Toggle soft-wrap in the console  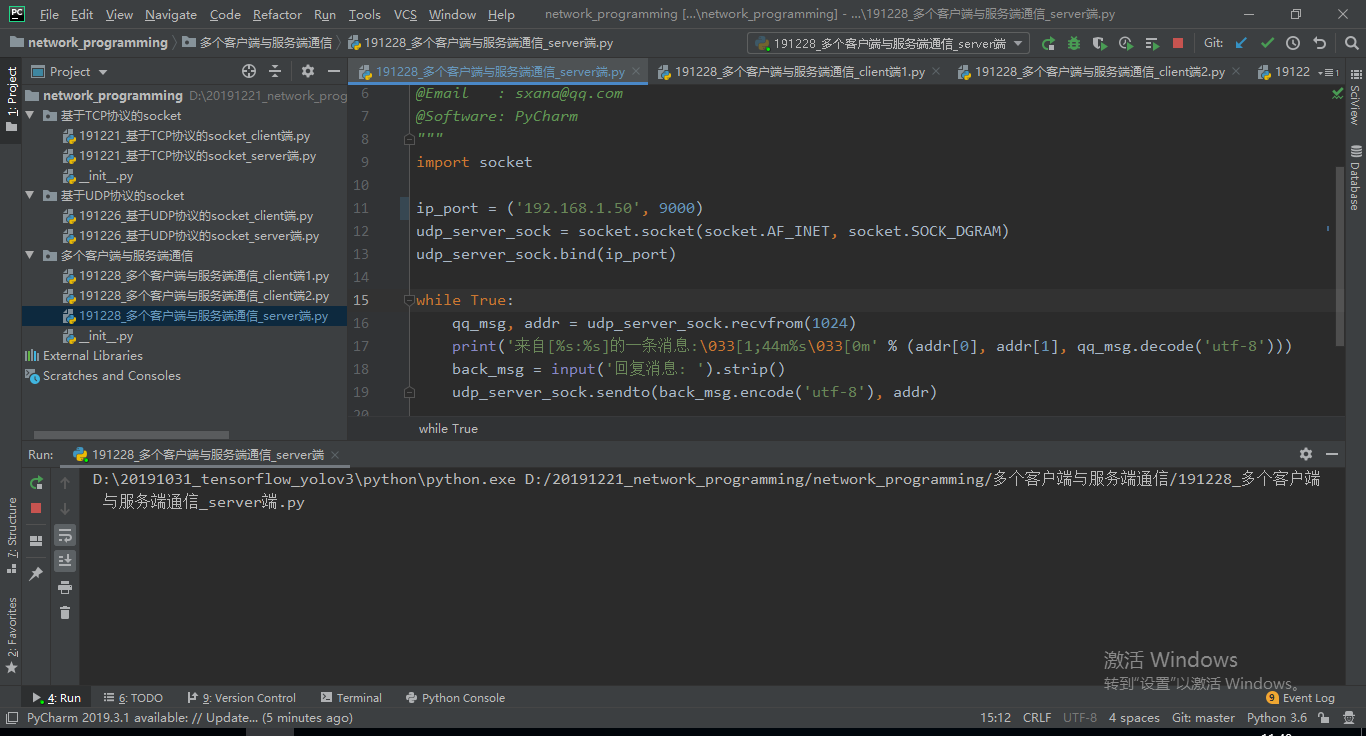tap(64, 536)
